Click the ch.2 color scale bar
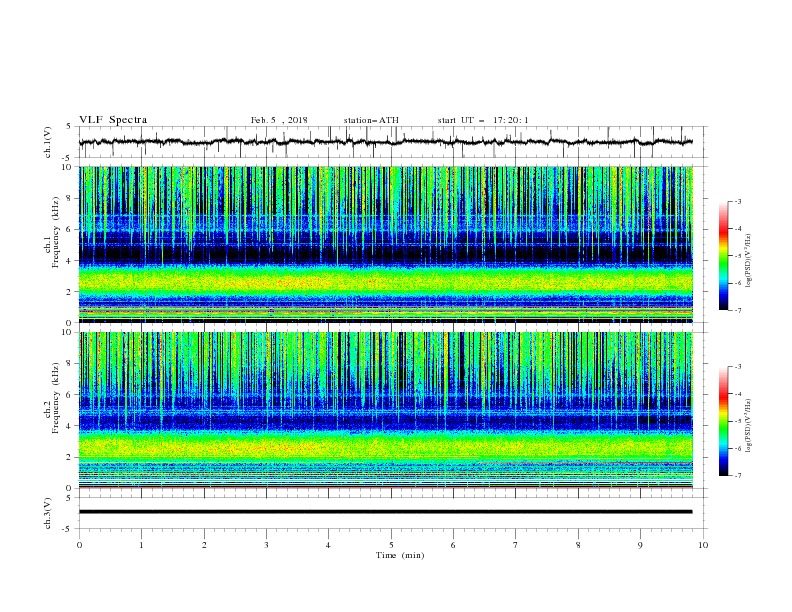 [x=723, y=421]
